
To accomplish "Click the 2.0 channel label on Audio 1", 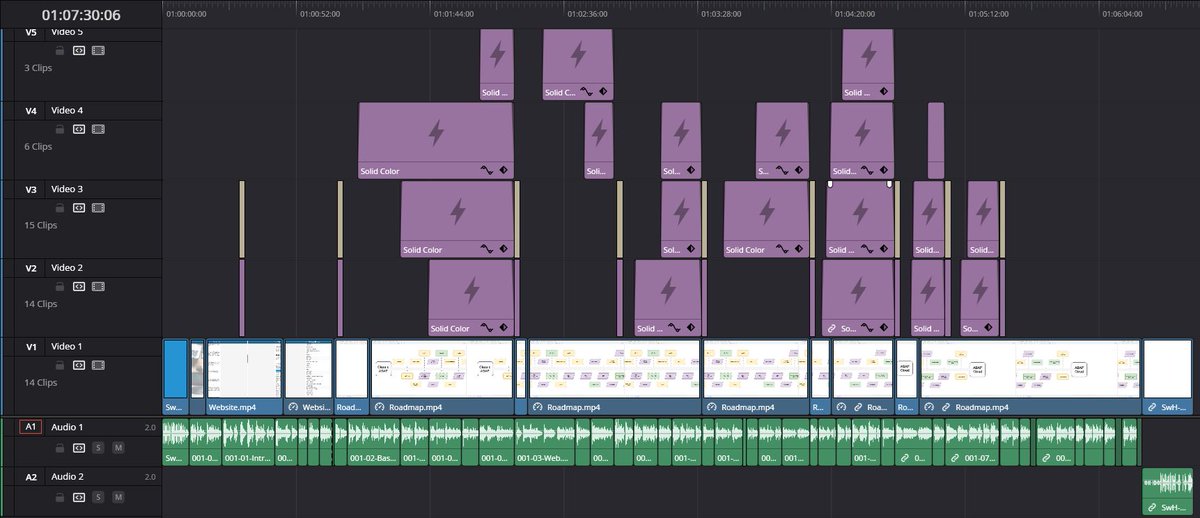I will (x=150, y=427).
